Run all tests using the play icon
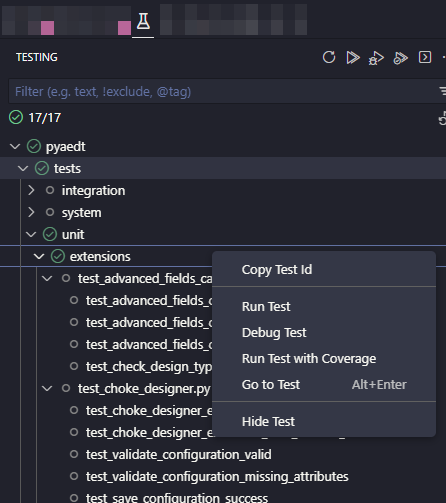The image size is (446, 503). tap(353, 57)
